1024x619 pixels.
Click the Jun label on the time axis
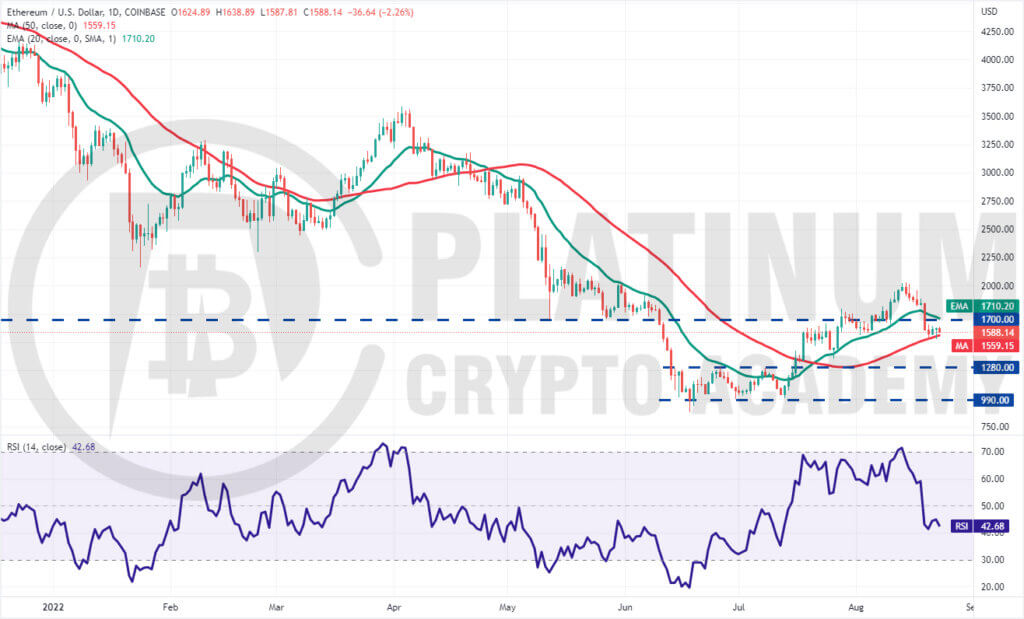[625, 607]
